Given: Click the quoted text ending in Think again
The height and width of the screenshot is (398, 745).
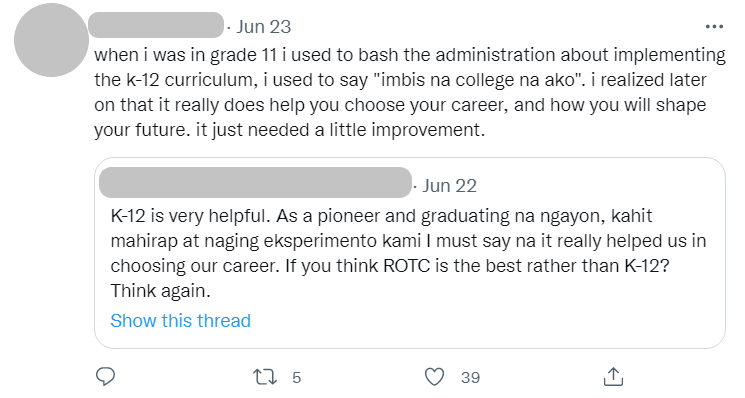Looking at the screenshot, I should (x=408, y=253).
